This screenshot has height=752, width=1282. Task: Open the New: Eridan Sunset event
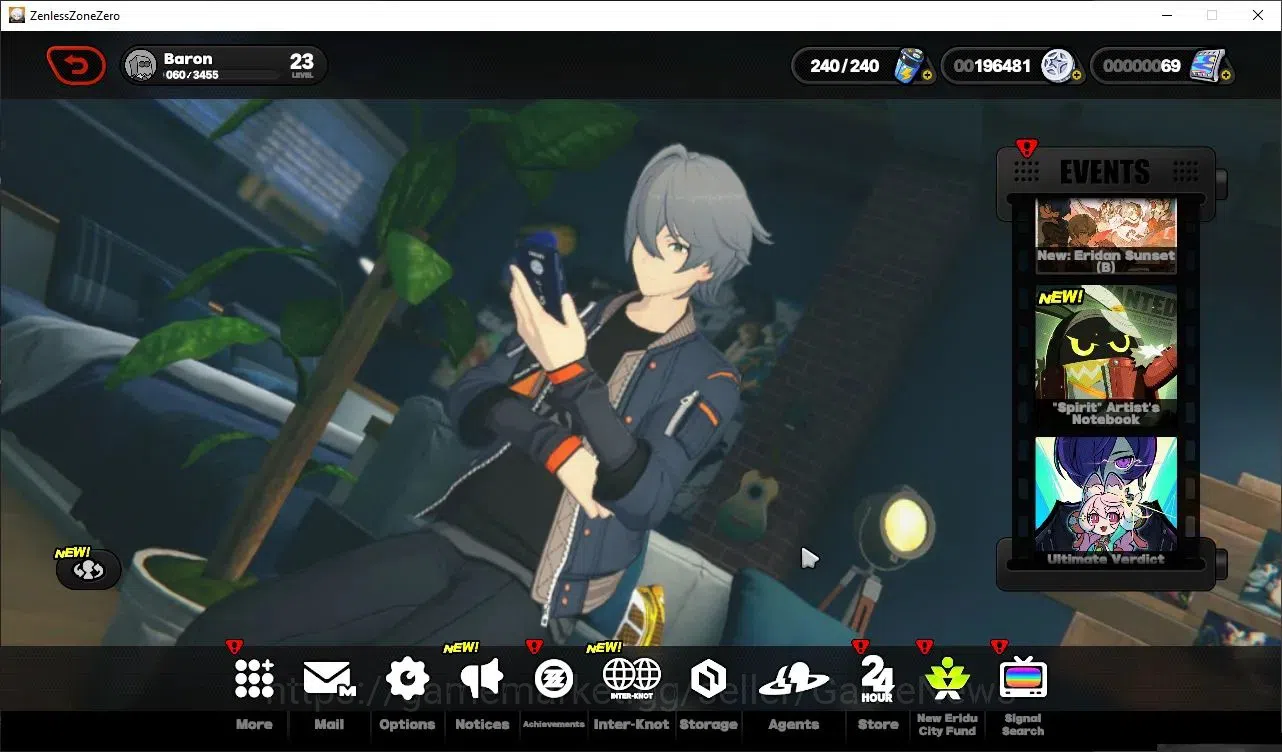point(1105,235)
